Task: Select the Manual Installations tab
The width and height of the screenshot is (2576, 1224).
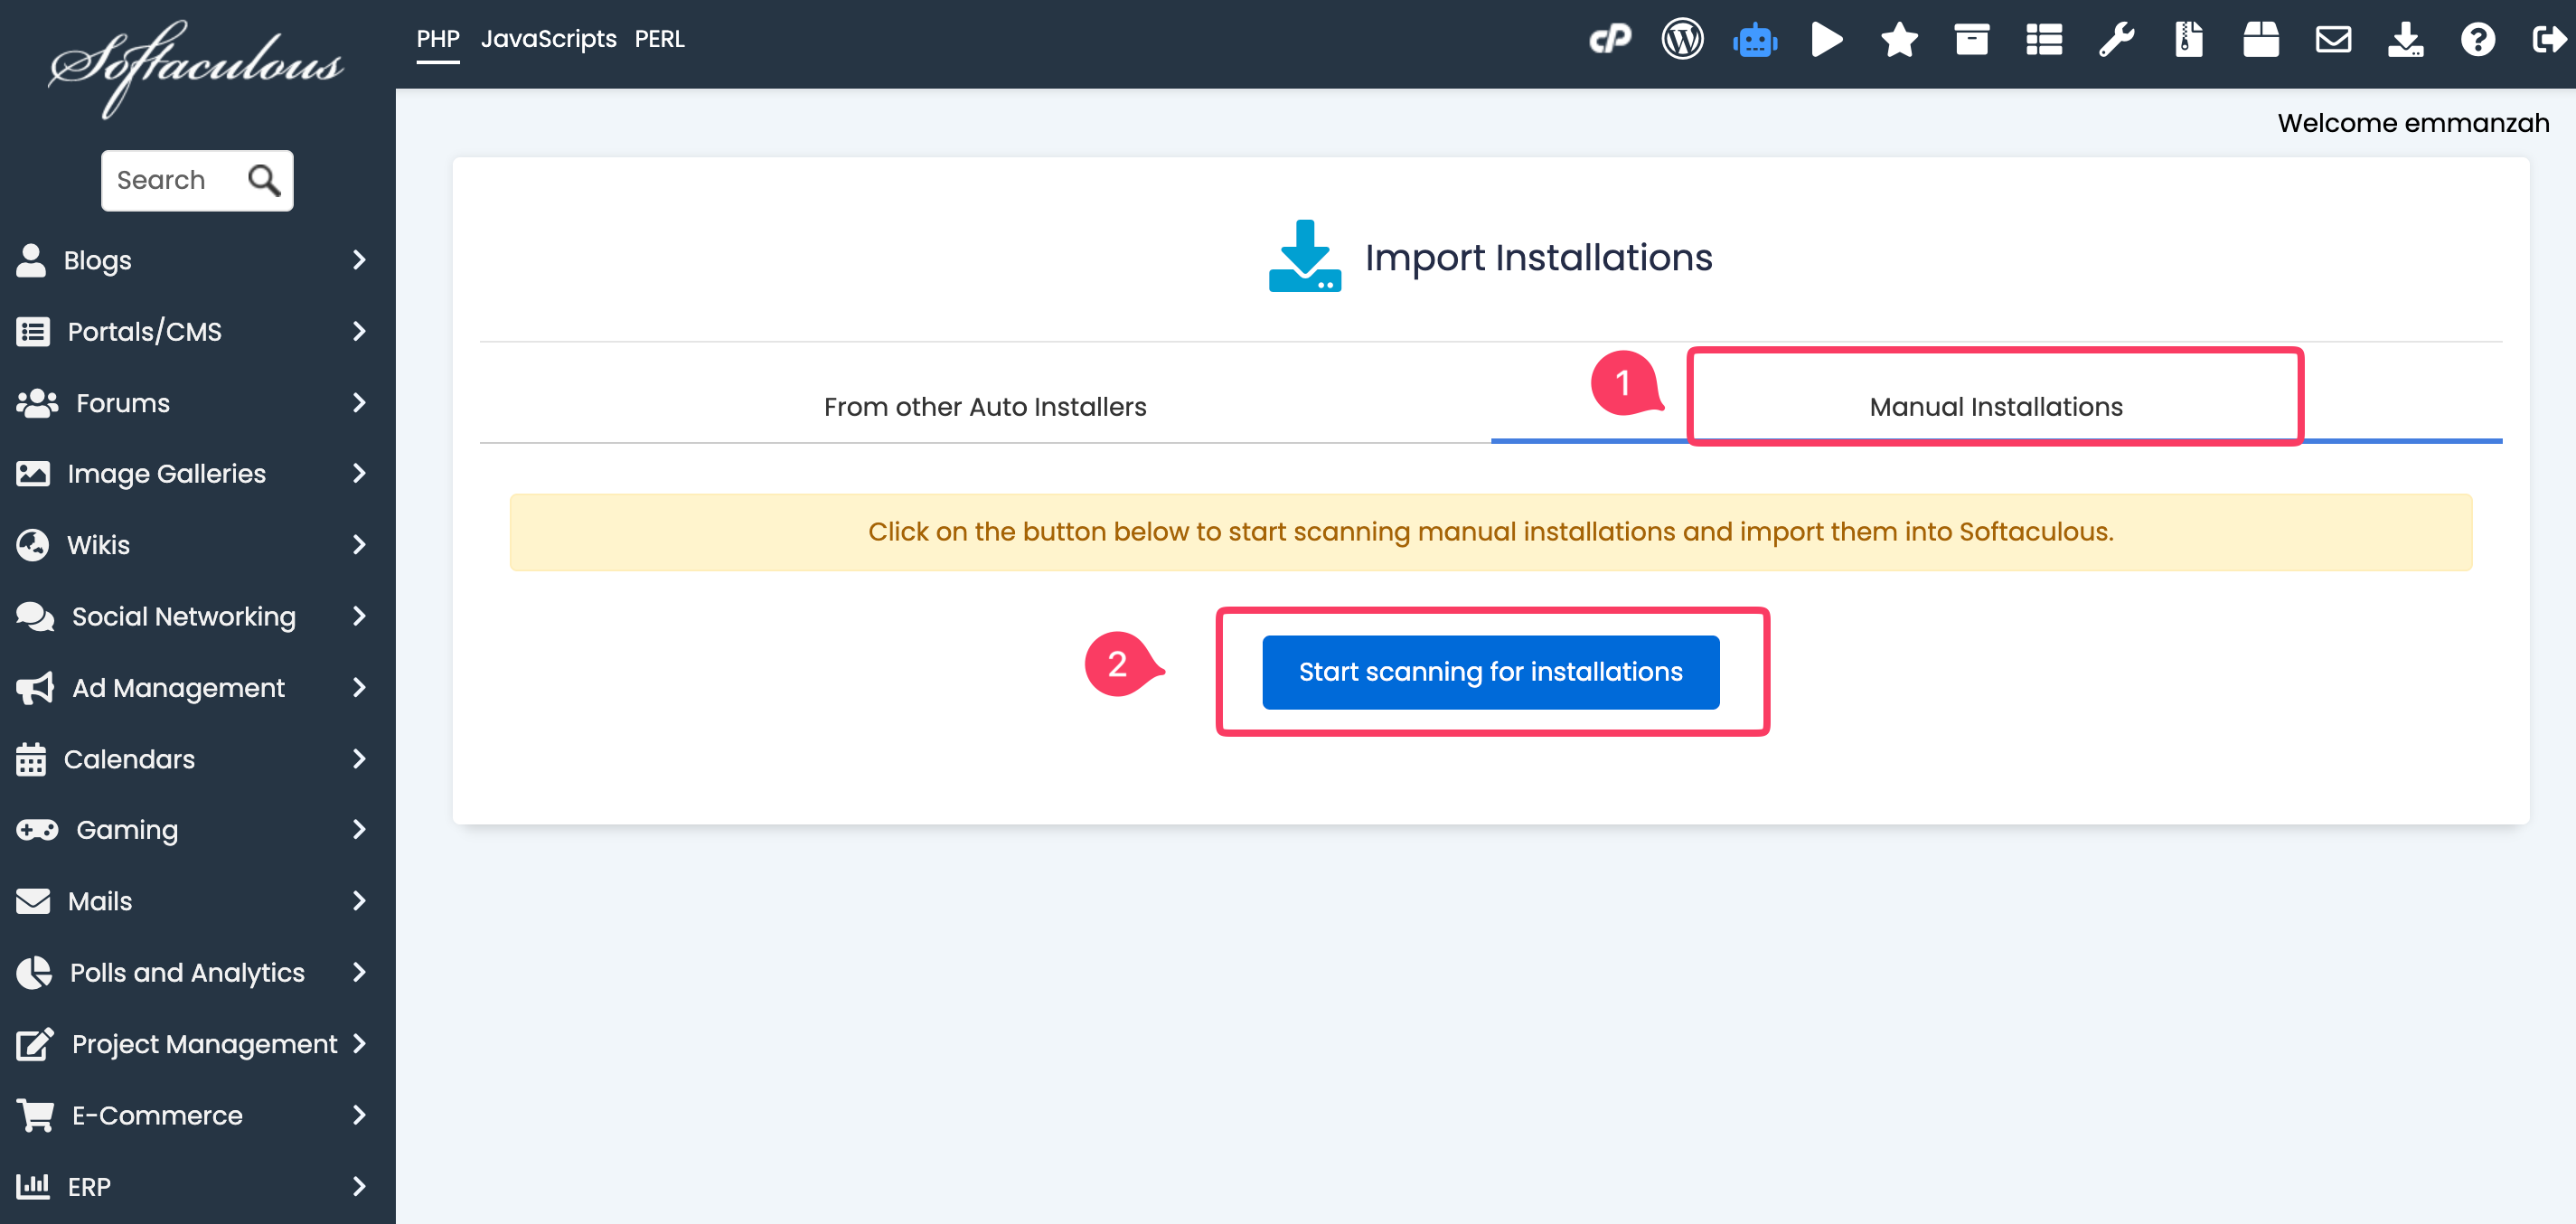Action: pyautogui.click(x=1996, y=407)
